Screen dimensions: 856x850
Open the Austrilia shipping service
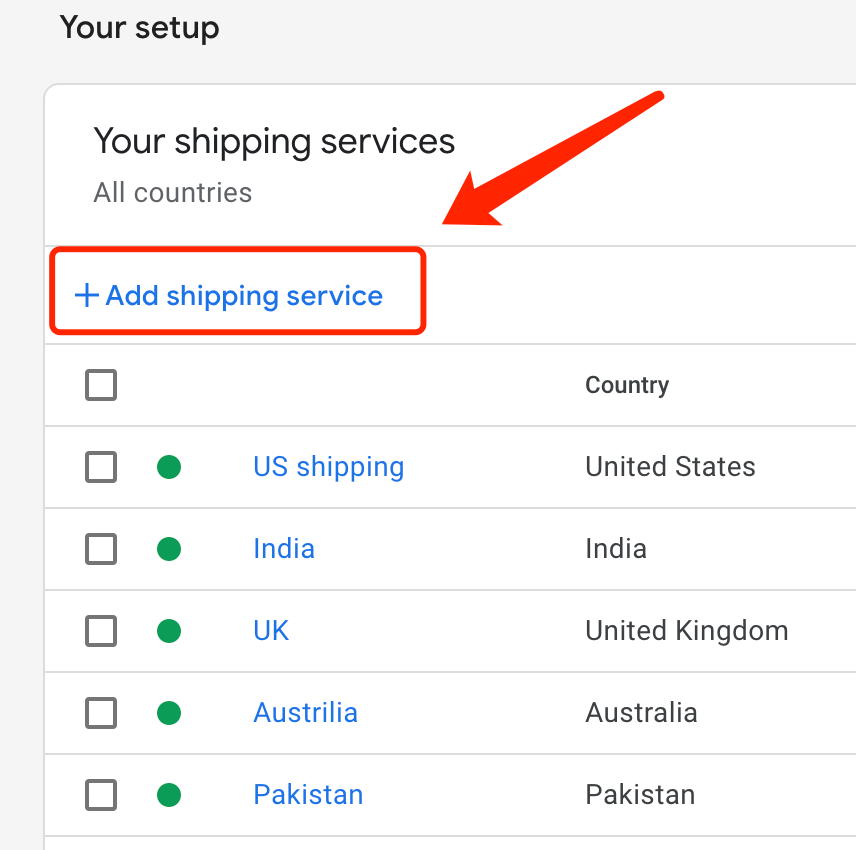[x=305, y=713]
